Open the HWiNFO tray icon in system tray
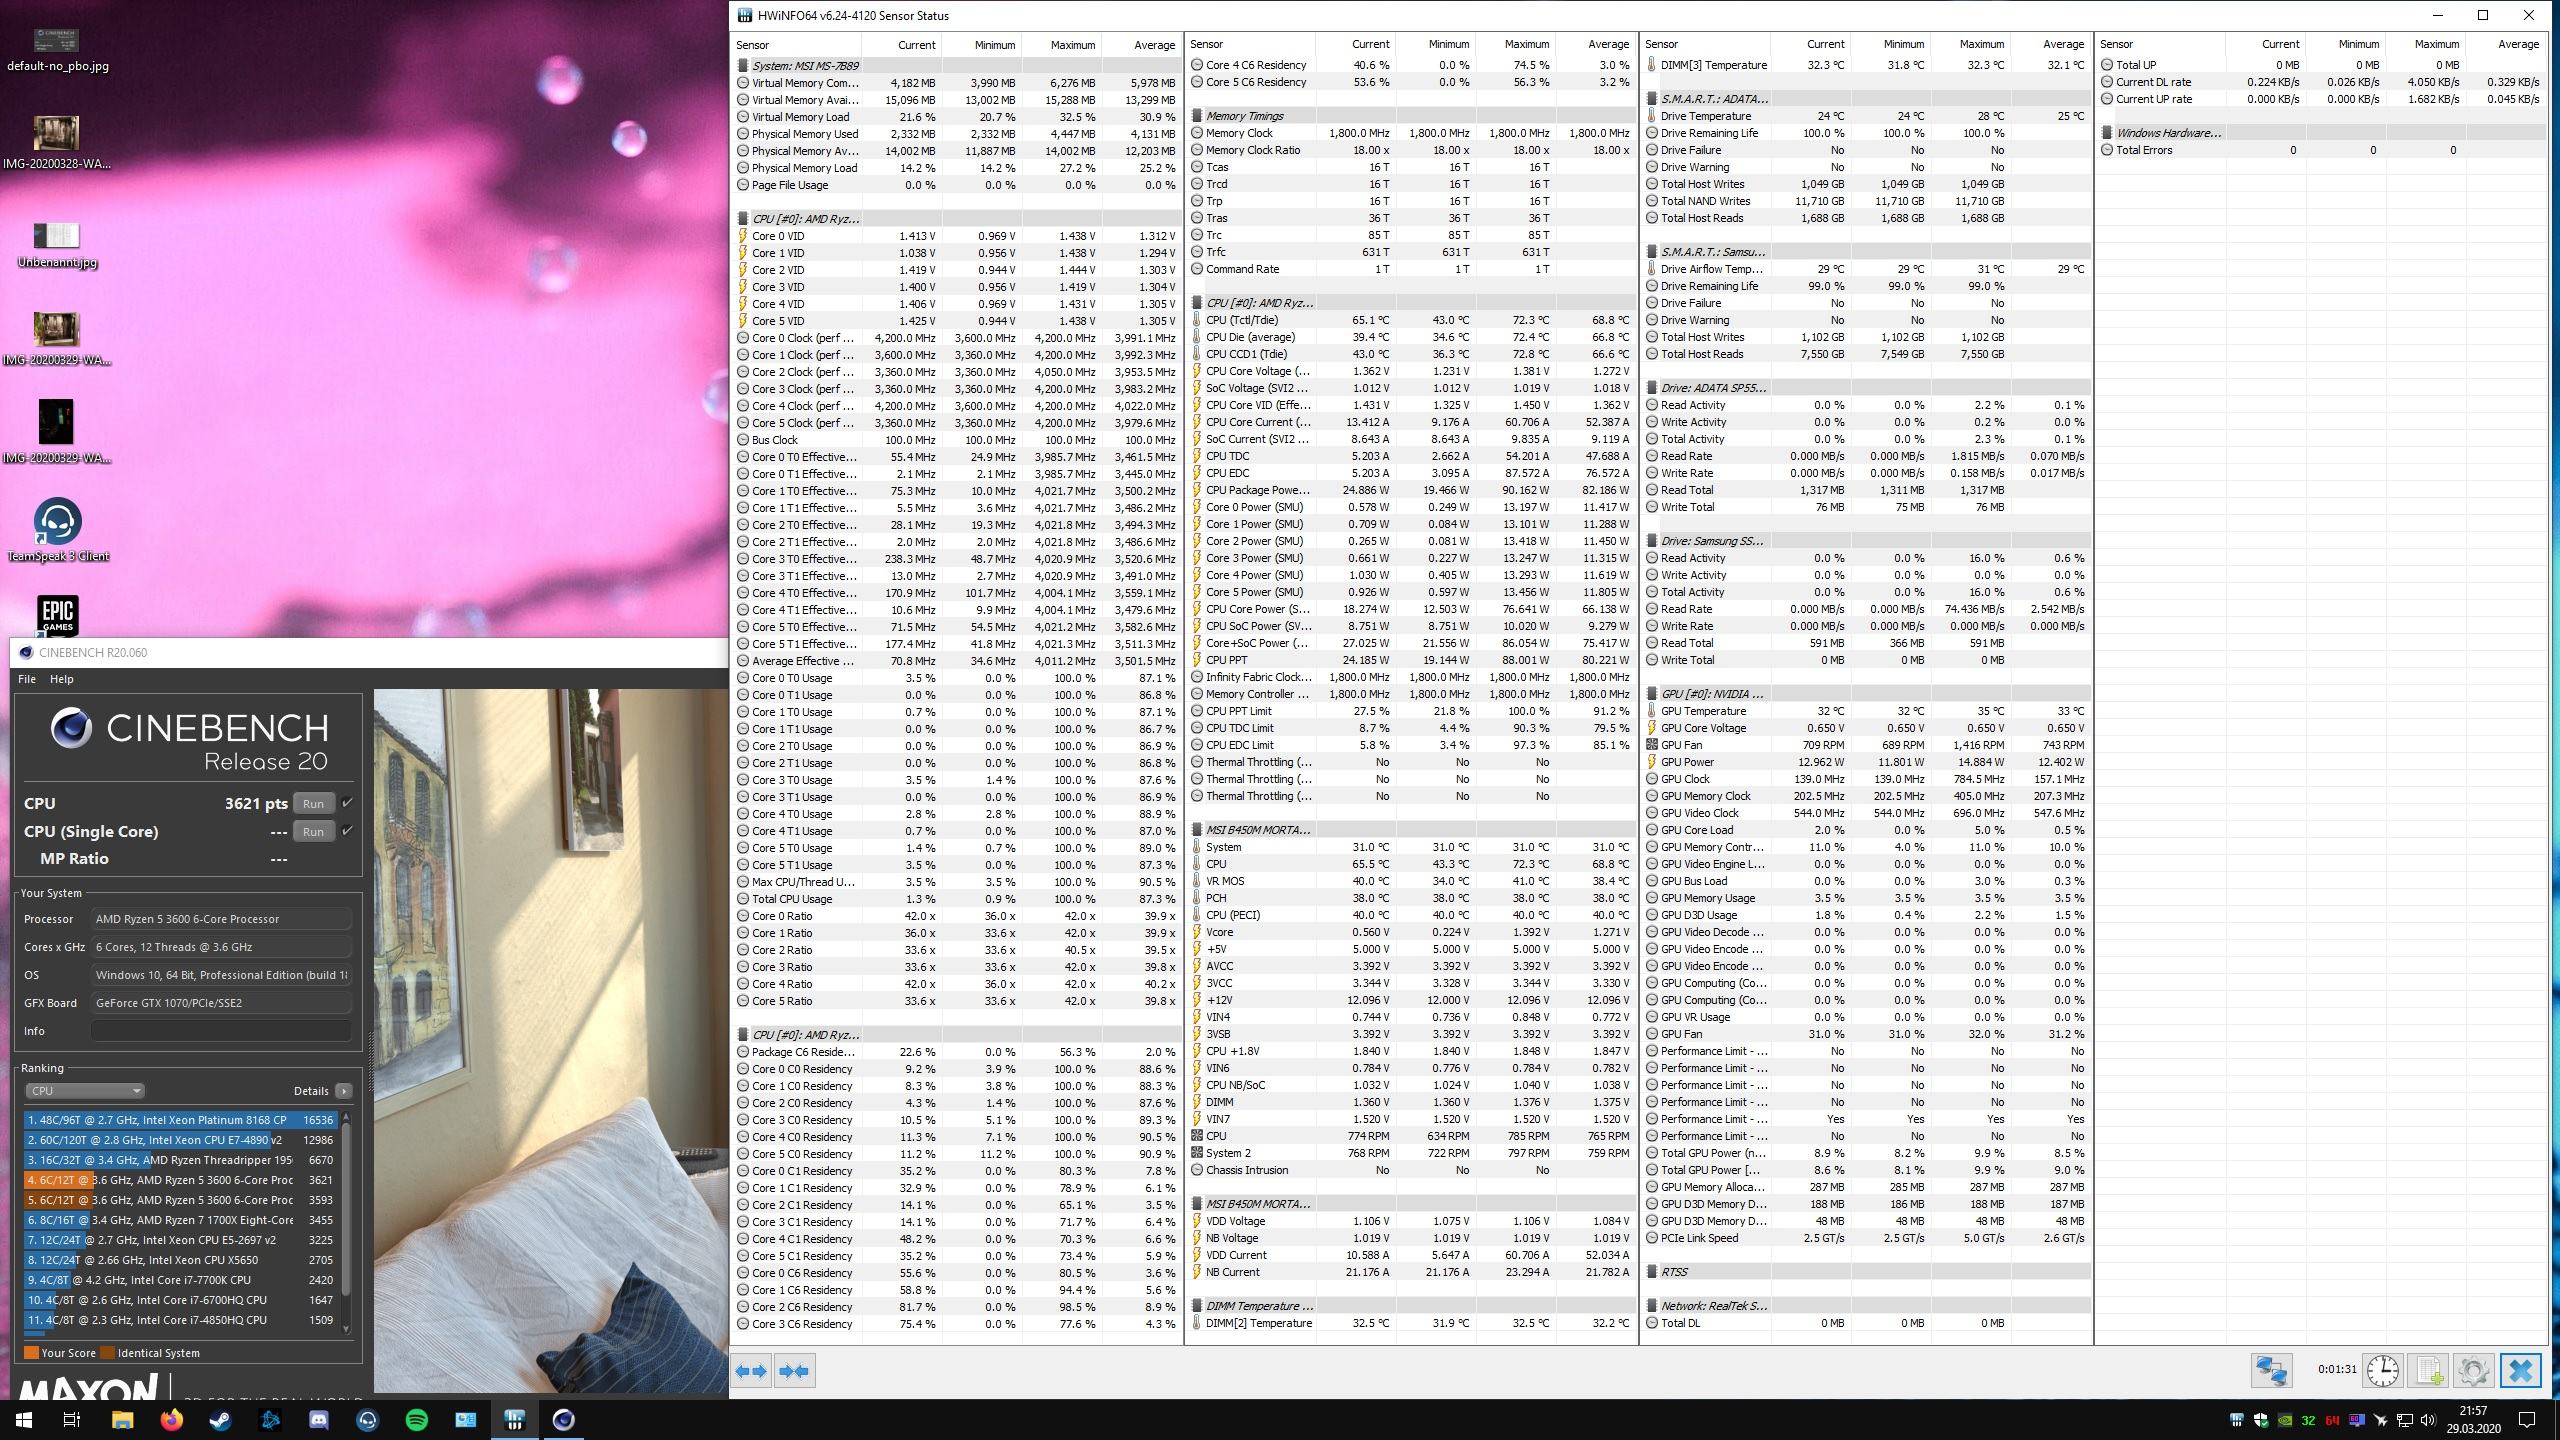 pos(2236,1420)
